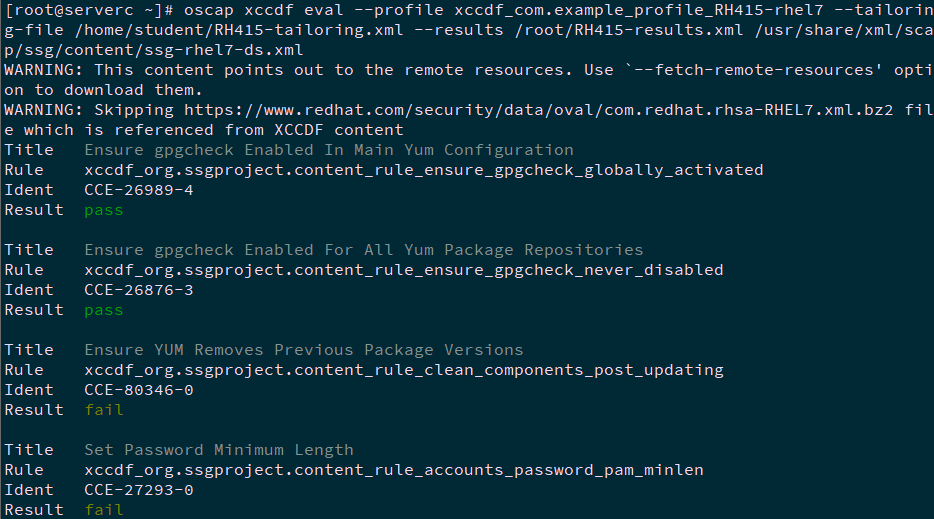Click the fail result under CCE-80346-0
Viewport: 934px width, 519px height.
pos(104,410)
